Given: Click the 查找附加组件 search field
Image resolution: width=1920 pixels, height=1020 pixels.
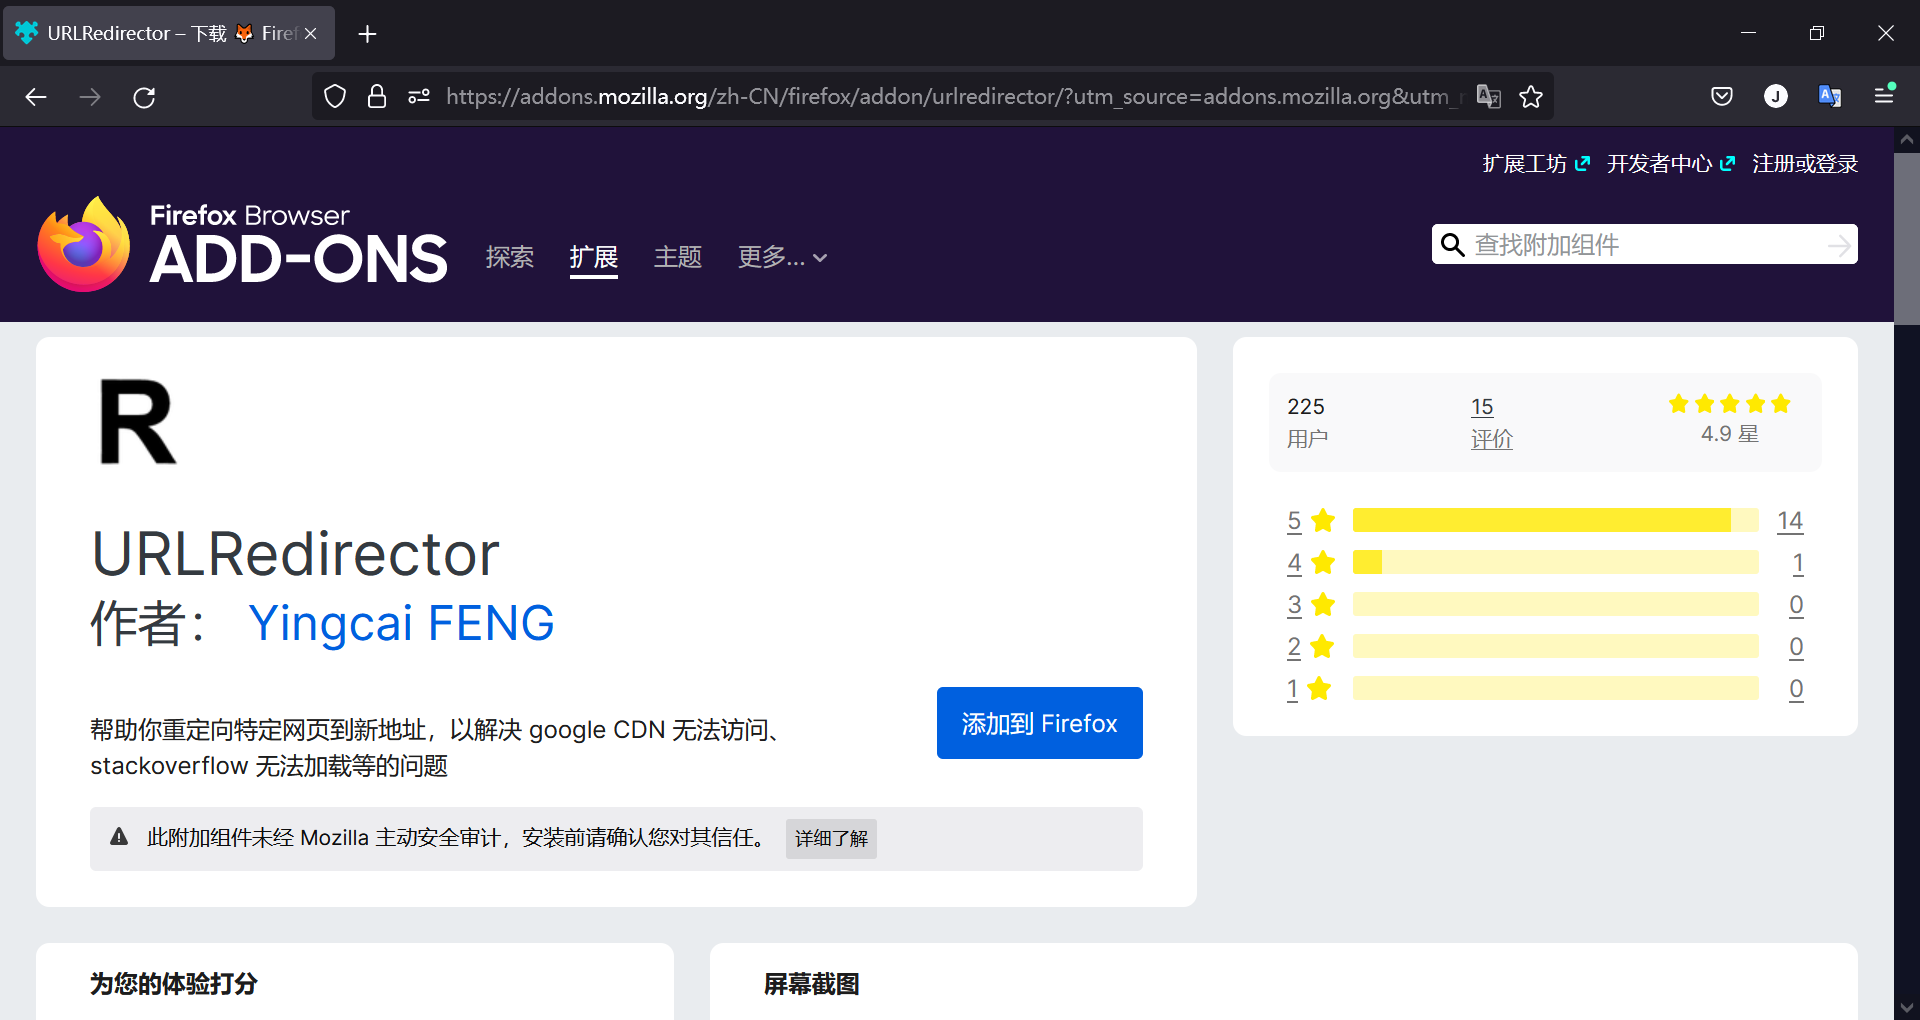Looking at the screenshot, I should (x=1644, y=245).
